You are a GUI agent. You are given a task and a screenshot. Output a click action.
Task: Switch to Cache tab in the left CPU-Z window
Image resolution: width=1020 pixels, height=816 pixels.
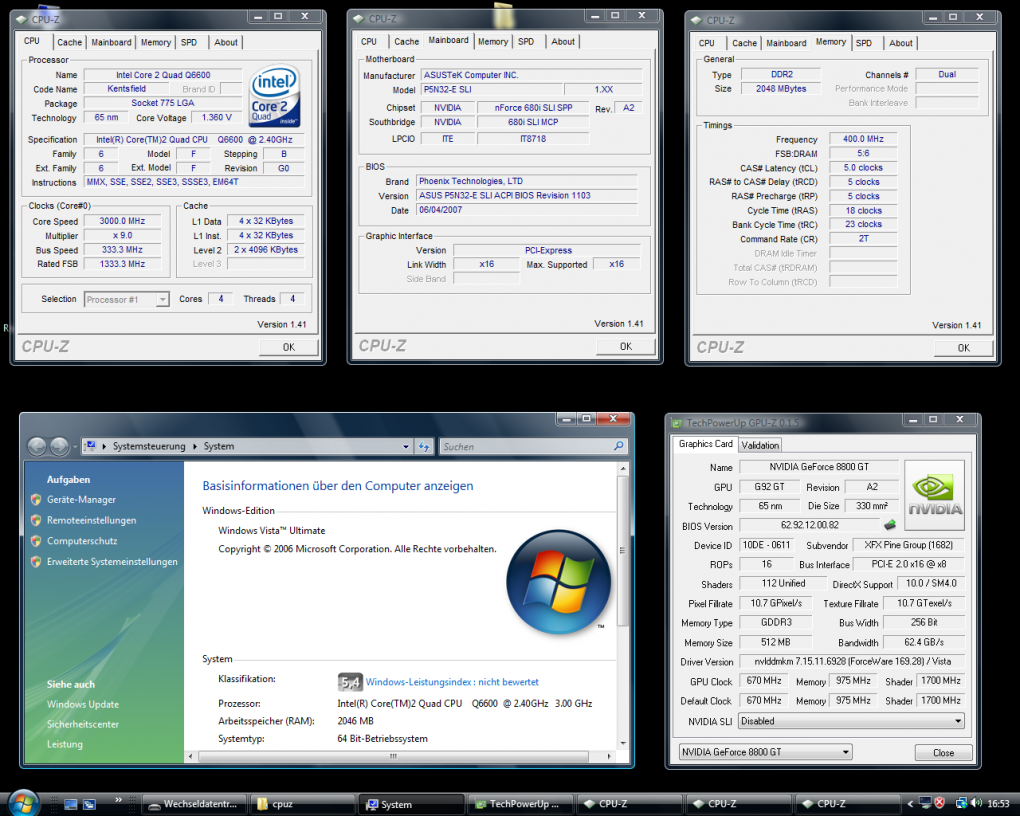70,42
